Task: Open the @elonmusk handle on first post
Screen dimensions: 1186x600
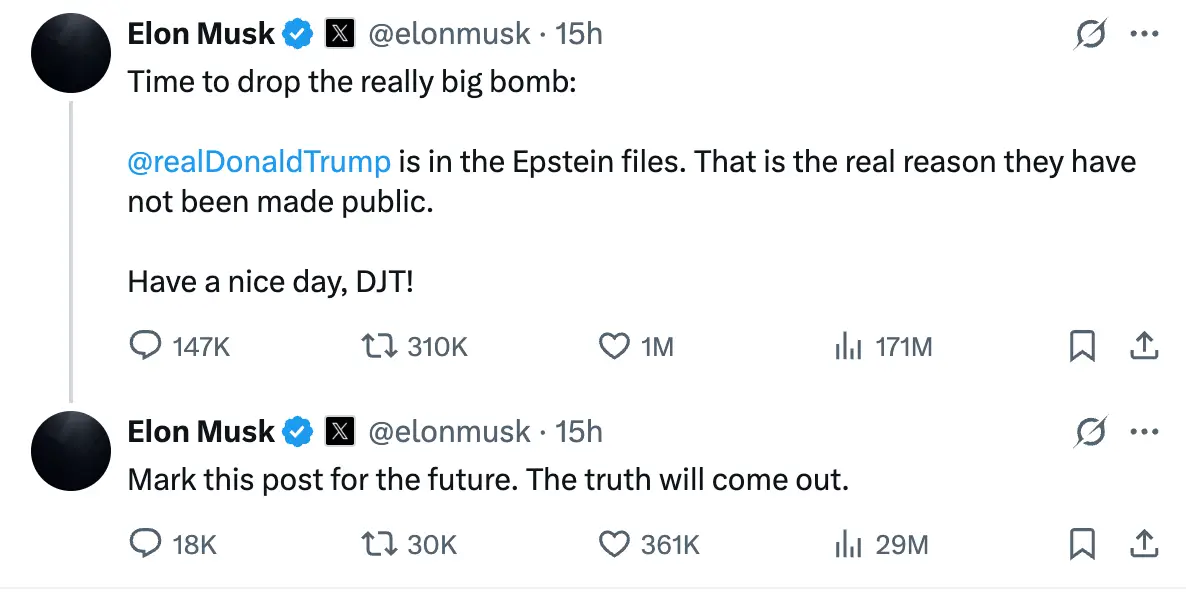Action: pos(449,33)
